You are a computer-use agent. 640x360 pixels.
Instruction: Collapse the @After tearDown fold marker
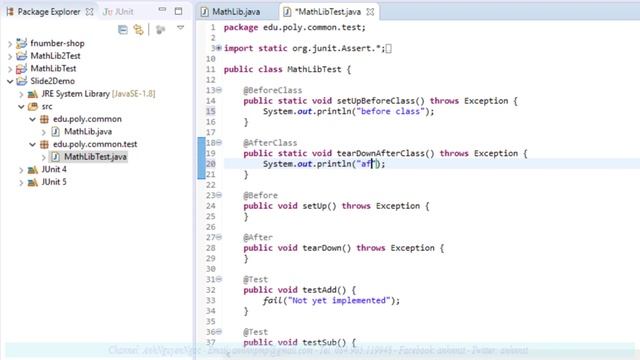pos(219,237)
